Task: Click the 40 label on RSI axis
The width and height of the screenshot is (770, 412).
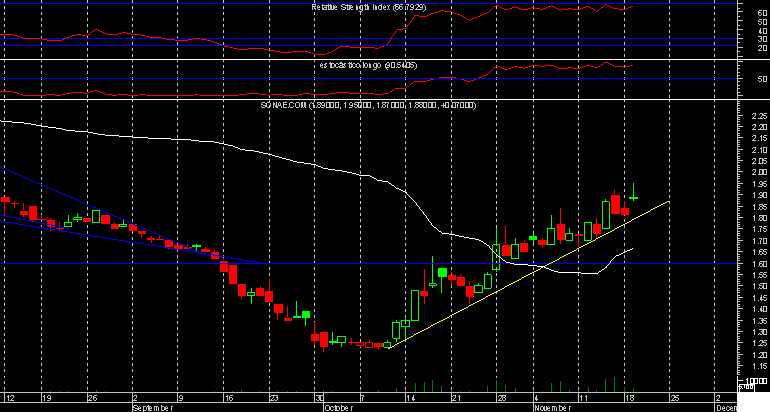Action: pyautogui.click(x=763, y=30)
